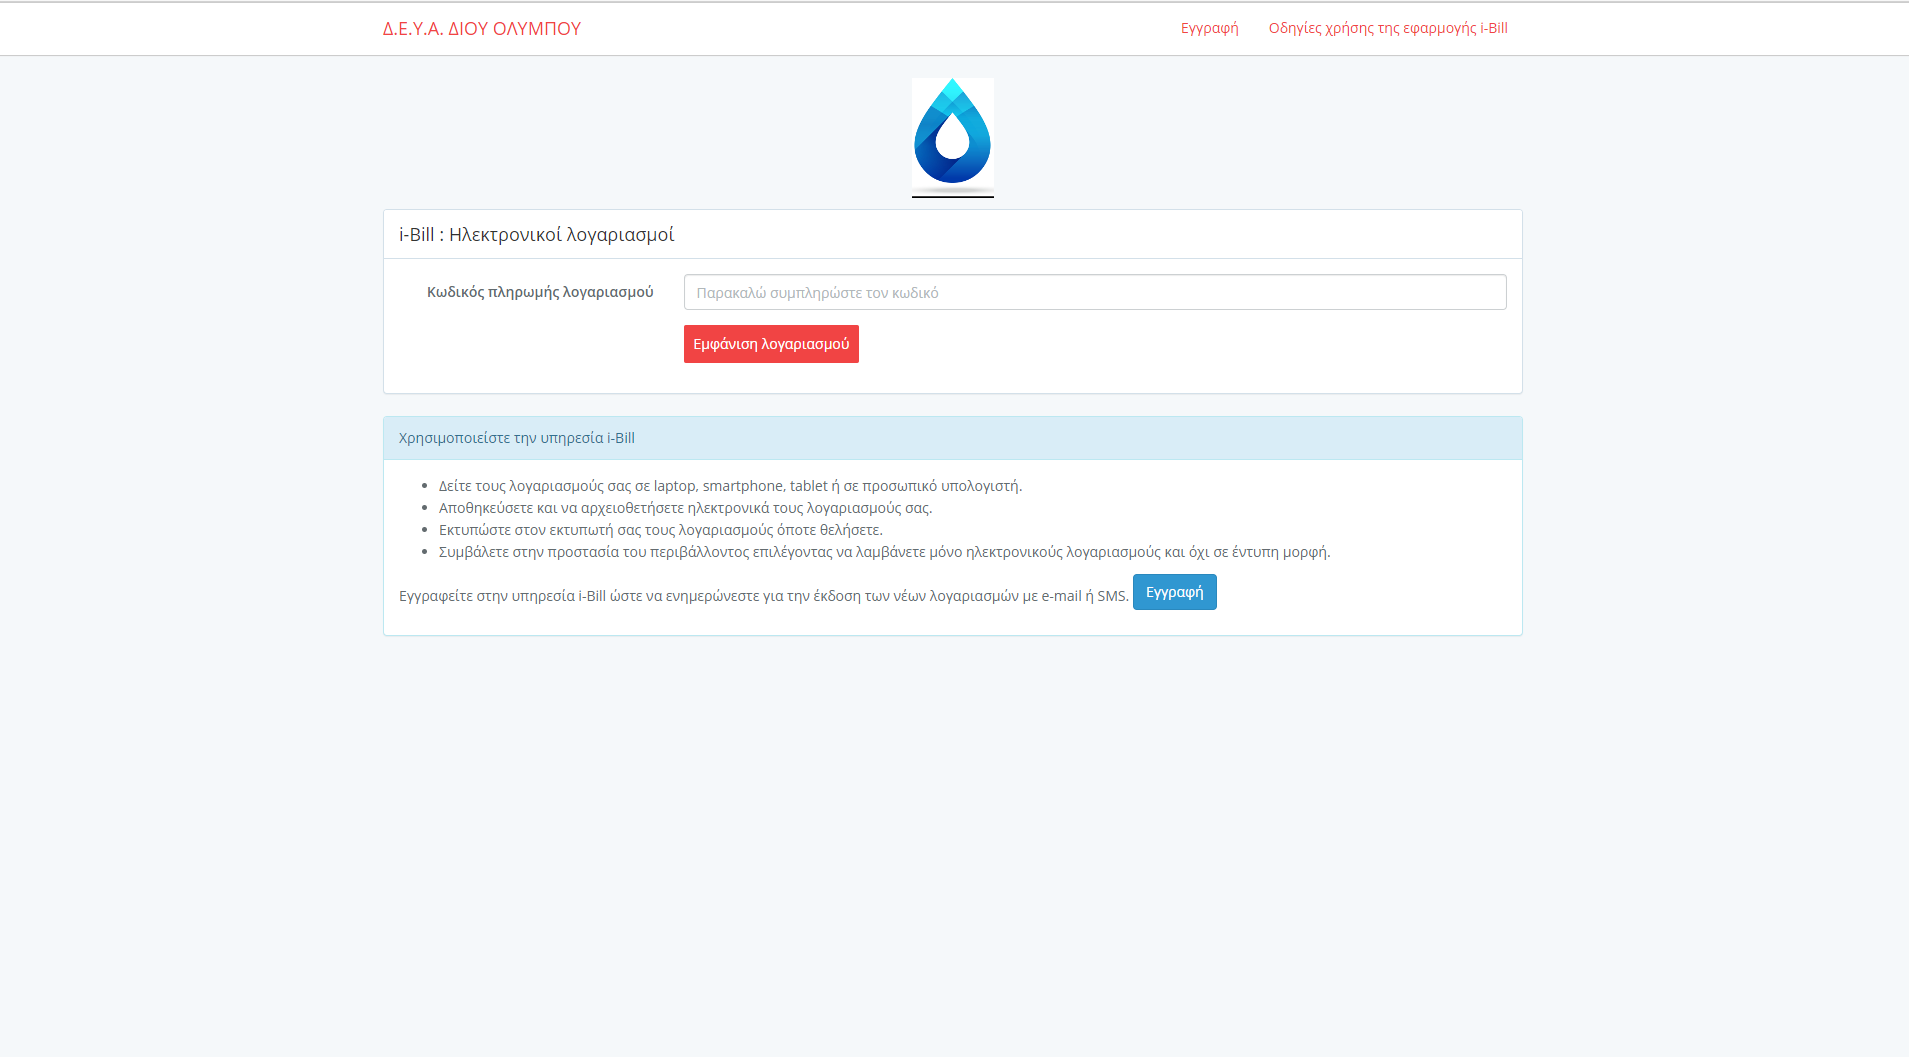Open the Δ.Ε.Υ.Α. ΔΙΟΥ ΟΛΥΜΠΟΥ home link
Image resolution: width=1909 pixels, height=1057 pixels.
tap(481, 29)
